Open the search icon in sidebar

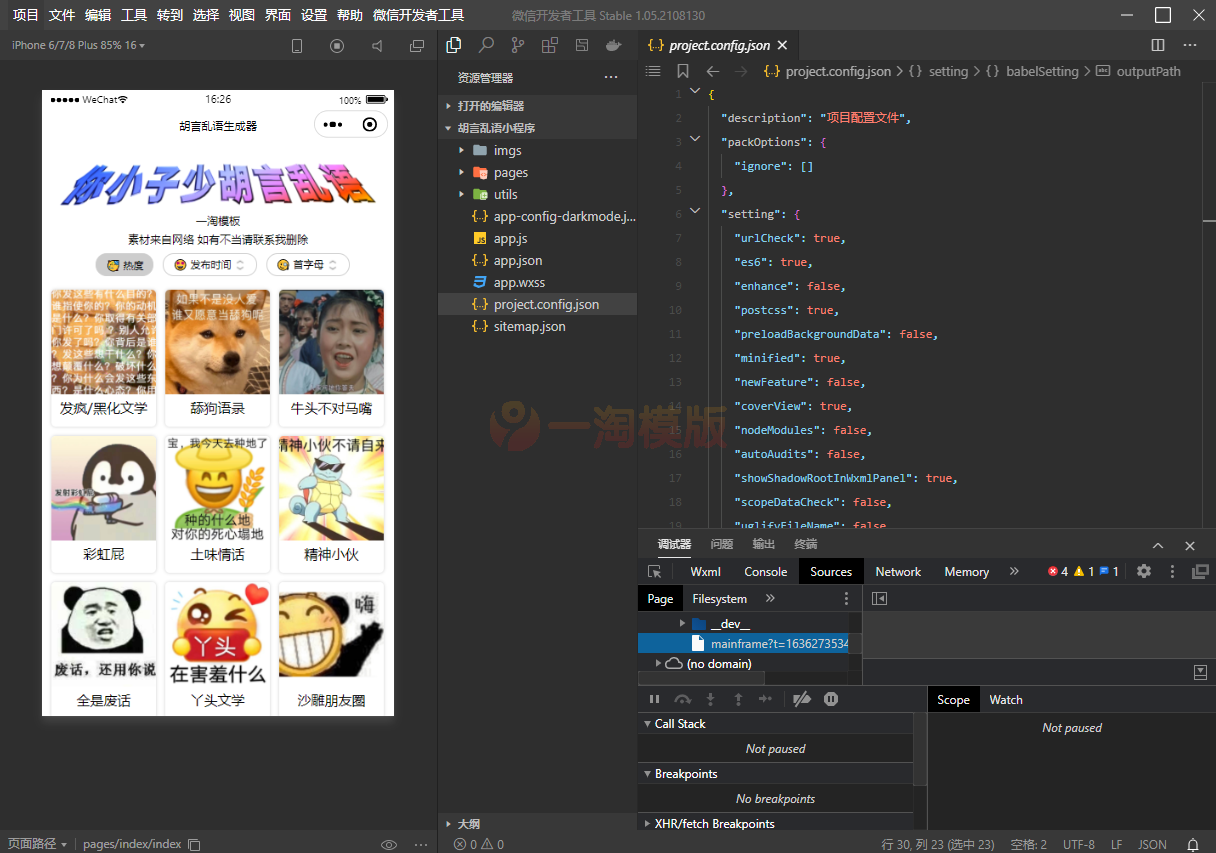click(486, 45)
